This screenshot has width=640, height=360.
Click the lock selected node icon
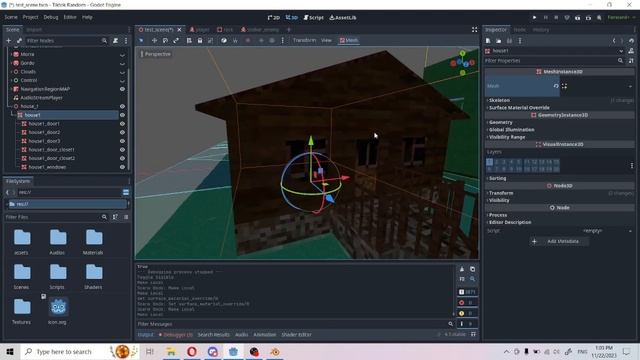tap(200, 40)
